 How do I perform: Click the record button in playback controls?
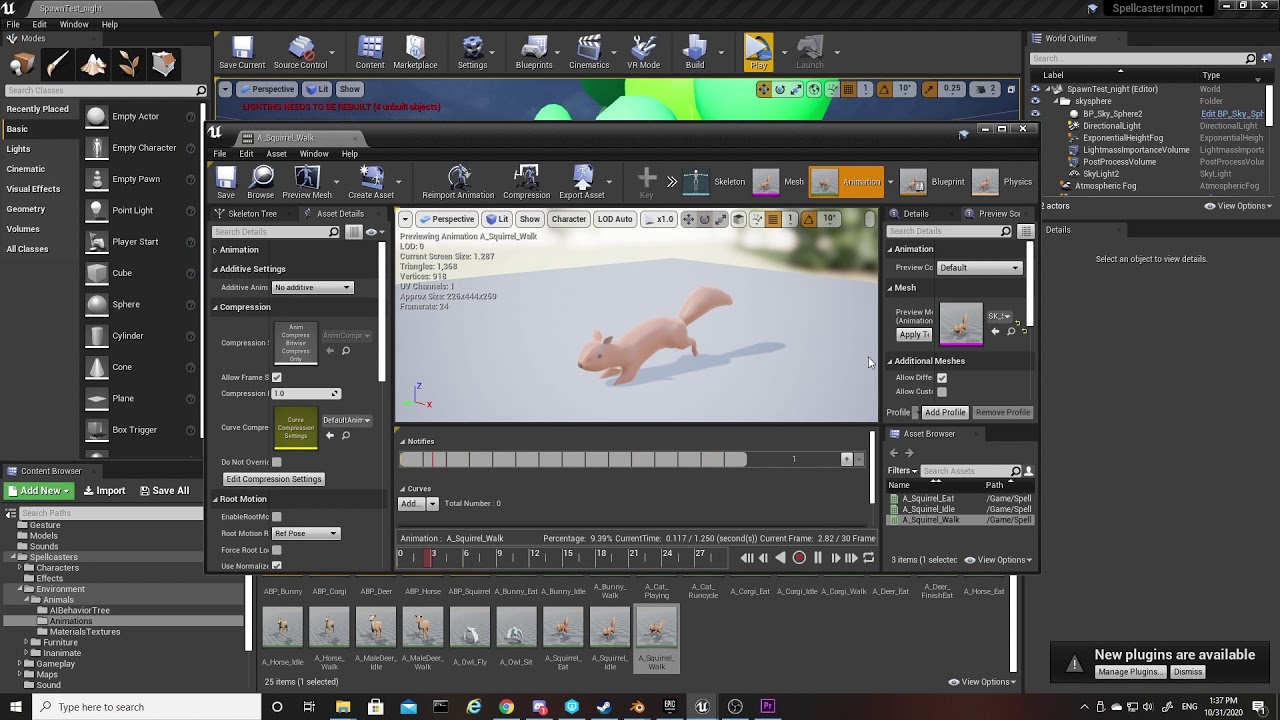tap(799, 558)
